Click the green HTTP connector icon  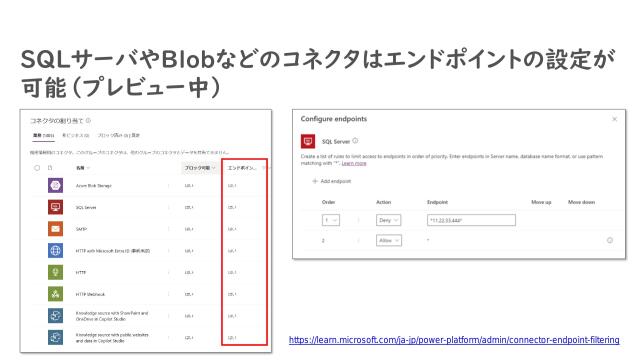(x=56, y=272)
